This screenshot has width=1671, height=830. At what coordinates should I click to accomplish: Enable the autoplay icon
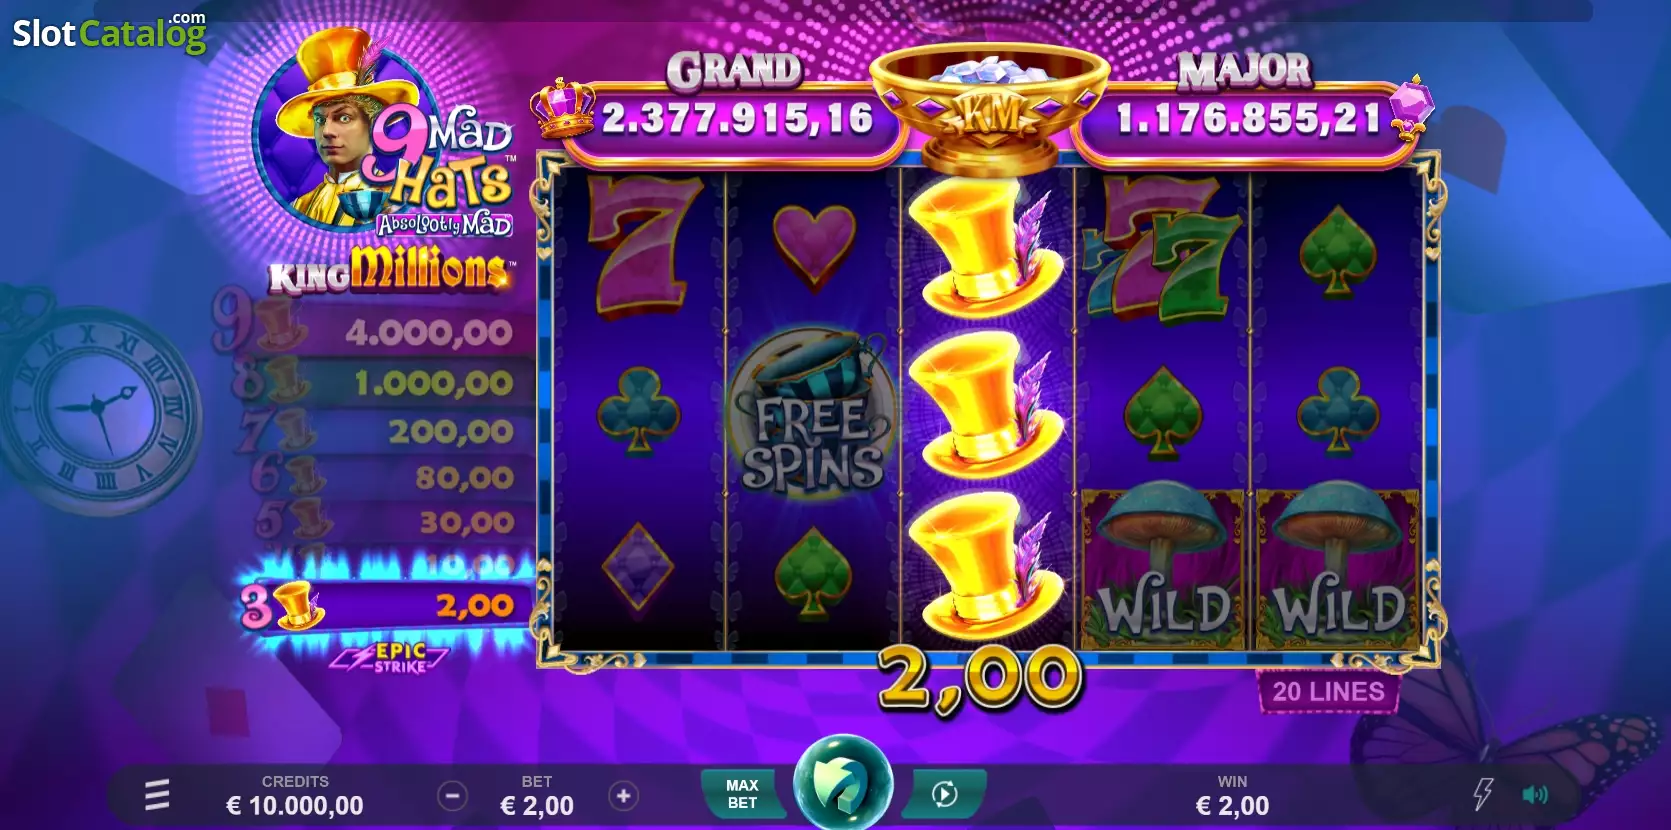point(944,794)
